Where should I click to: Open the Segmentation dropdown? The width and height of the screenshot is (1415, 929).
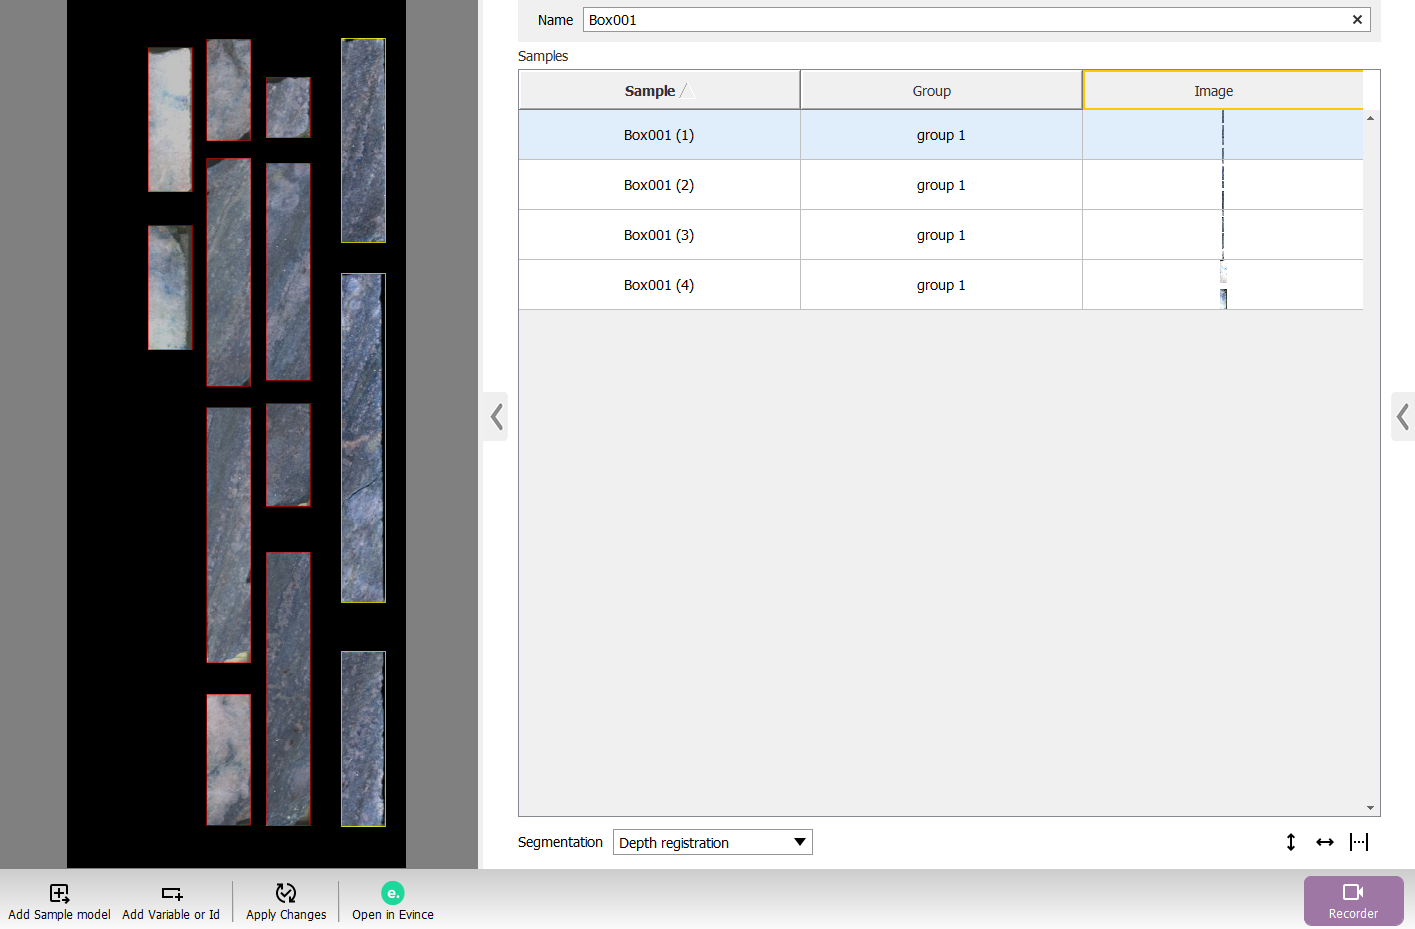pos(712,842)
